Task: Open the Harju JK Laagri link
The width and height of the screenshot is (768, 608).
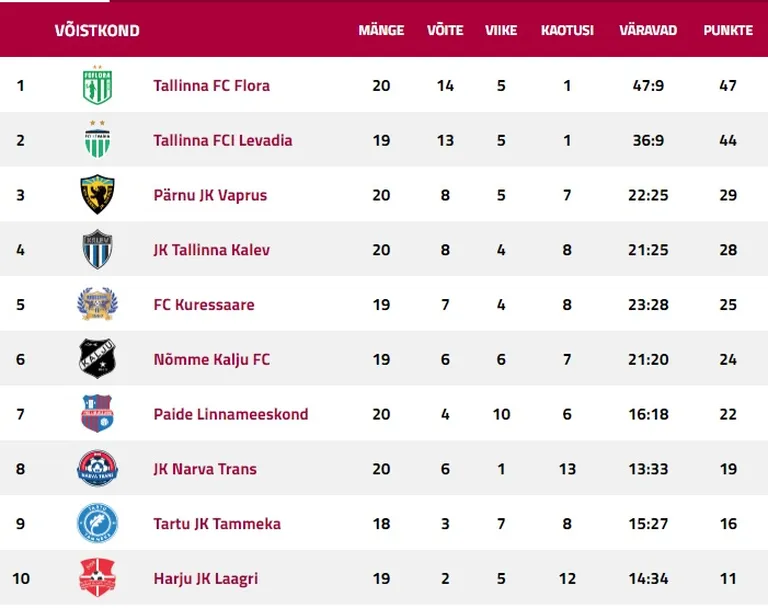Action: click(x=206, y=579)
